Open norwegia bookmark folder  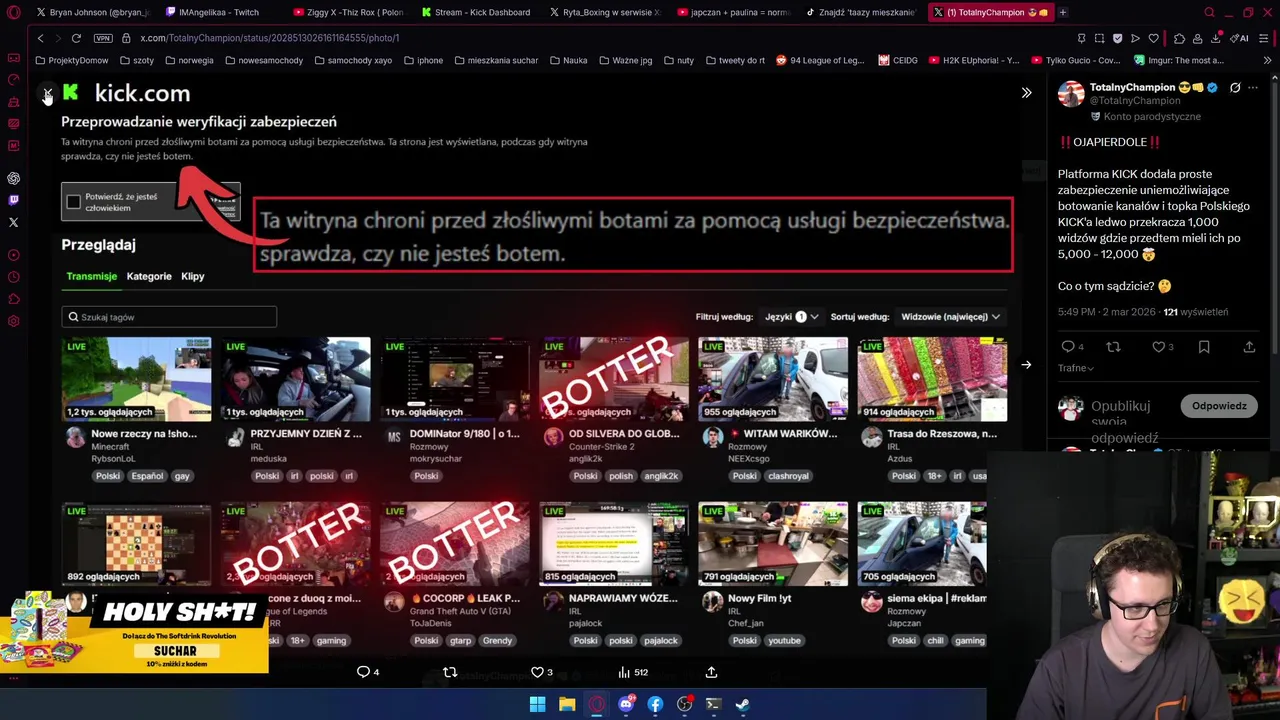pyautogui.click(x=188, y=60)
